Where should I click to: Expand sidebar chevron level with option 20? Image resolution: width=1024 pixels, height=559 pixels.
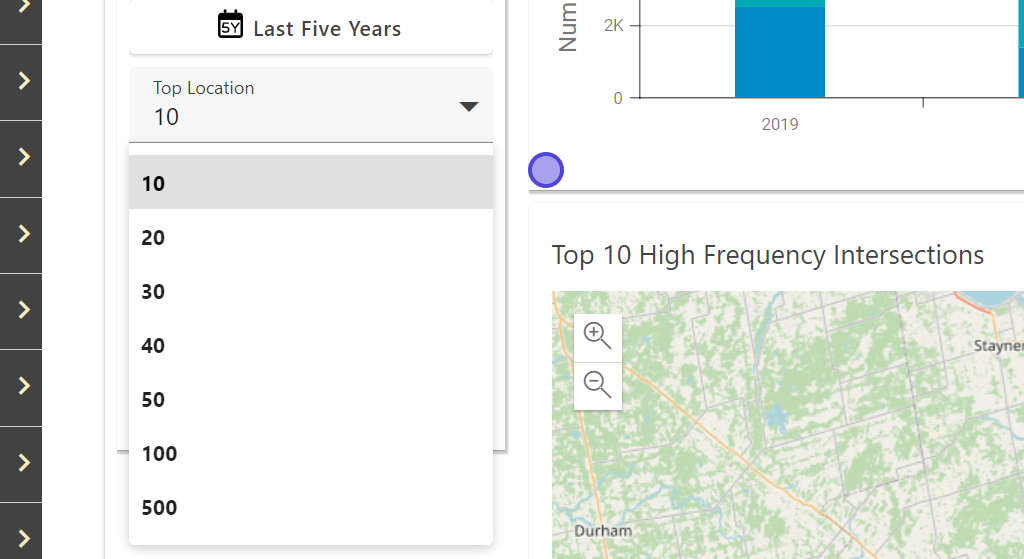[24, 234]
